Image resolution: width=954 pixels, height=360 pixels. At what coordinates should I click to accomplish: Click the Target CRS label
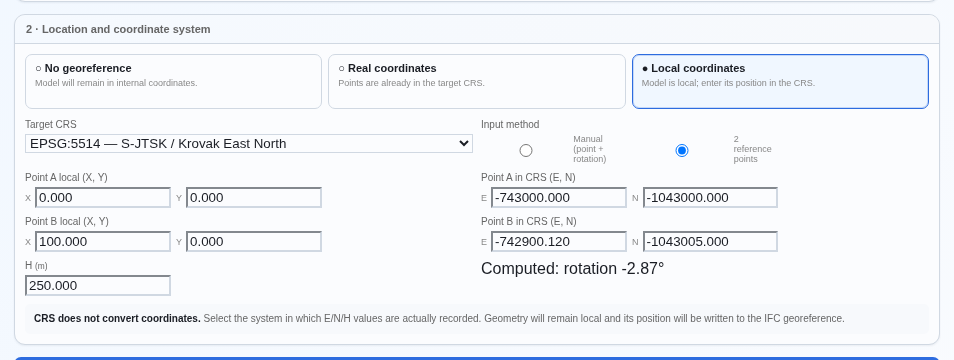click(x=51, y=125)
